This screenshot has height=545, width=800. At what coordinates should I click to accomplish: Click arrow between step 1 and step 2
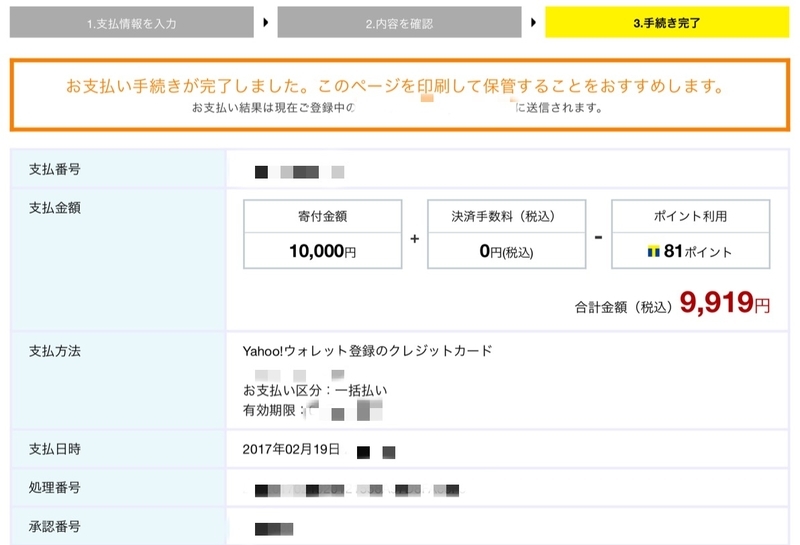pyautogui.click(x=265, y=22)
